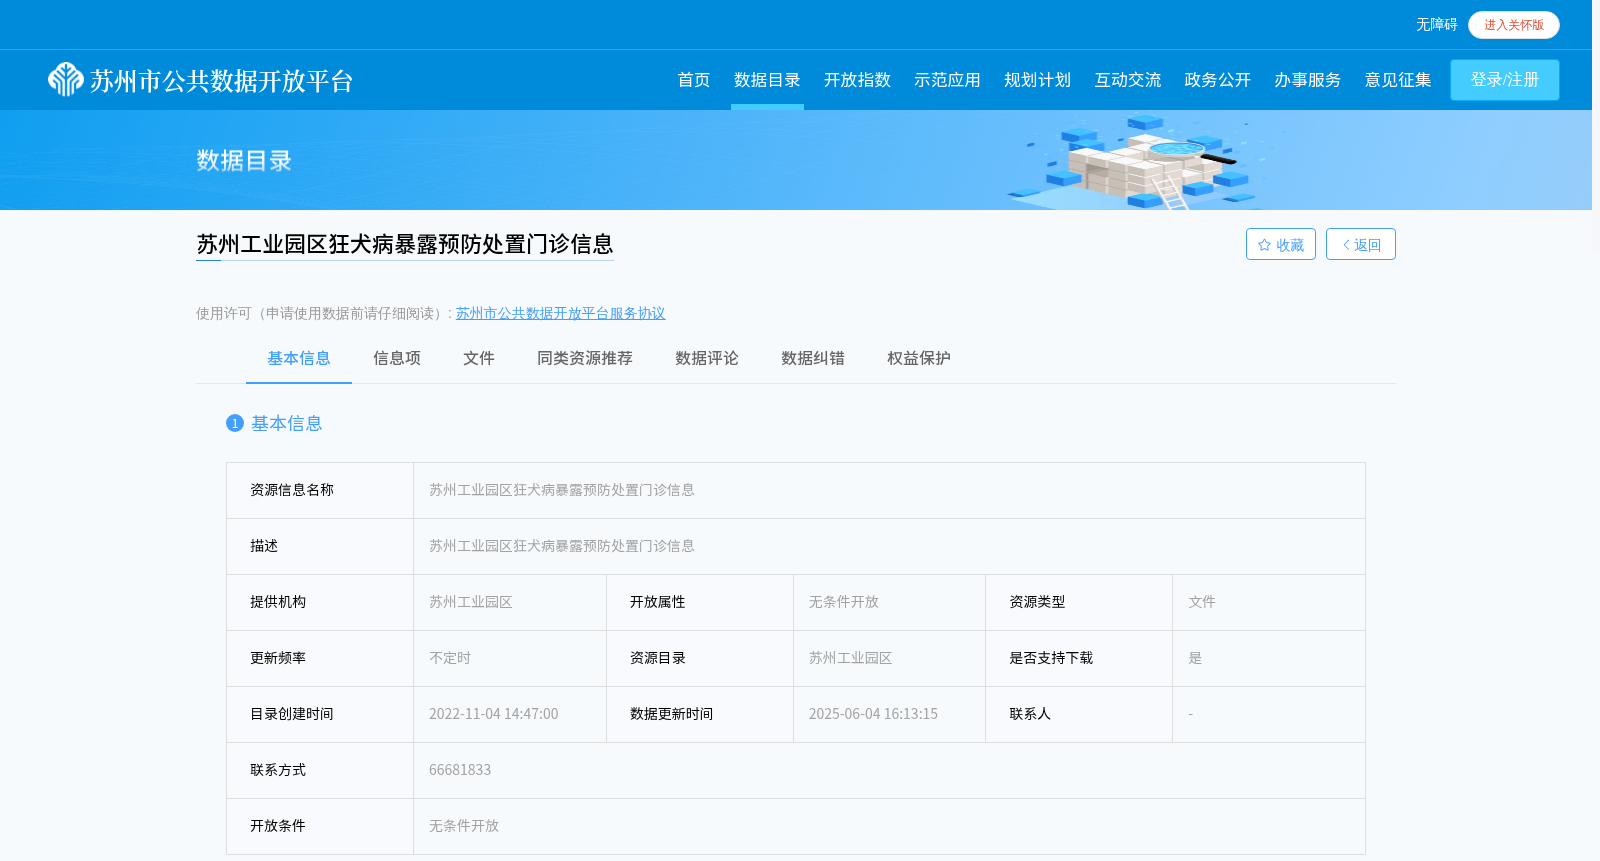
Task: Open the 苏州市公共数据开放平台服务协议 link
Action: click(560, 314)
